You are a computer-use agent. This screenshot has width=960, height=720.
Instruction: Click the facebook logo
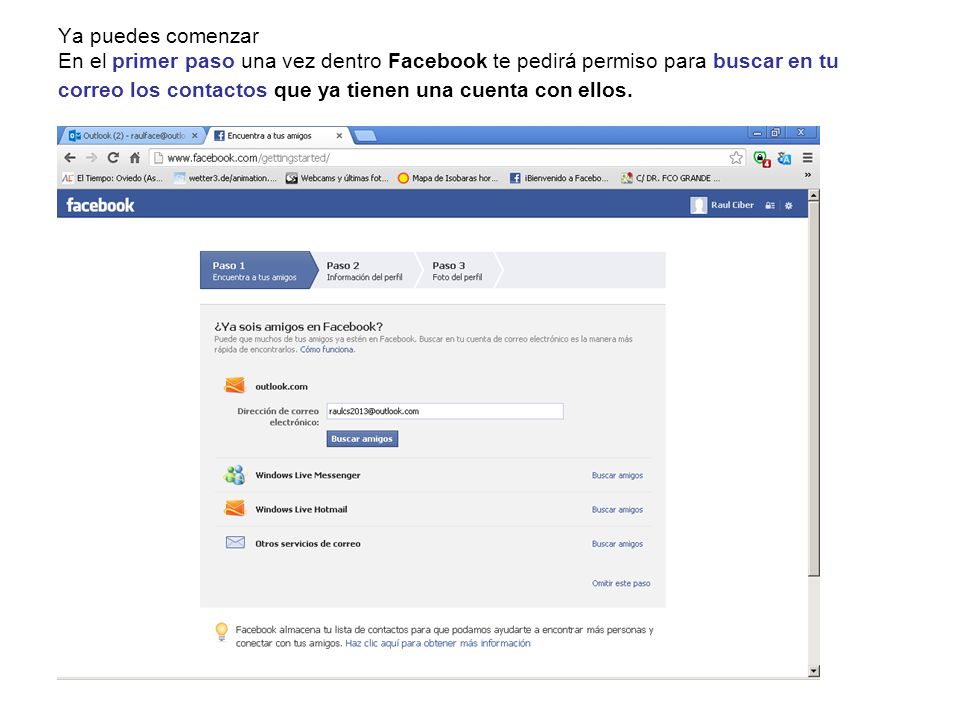pos(100,205)
